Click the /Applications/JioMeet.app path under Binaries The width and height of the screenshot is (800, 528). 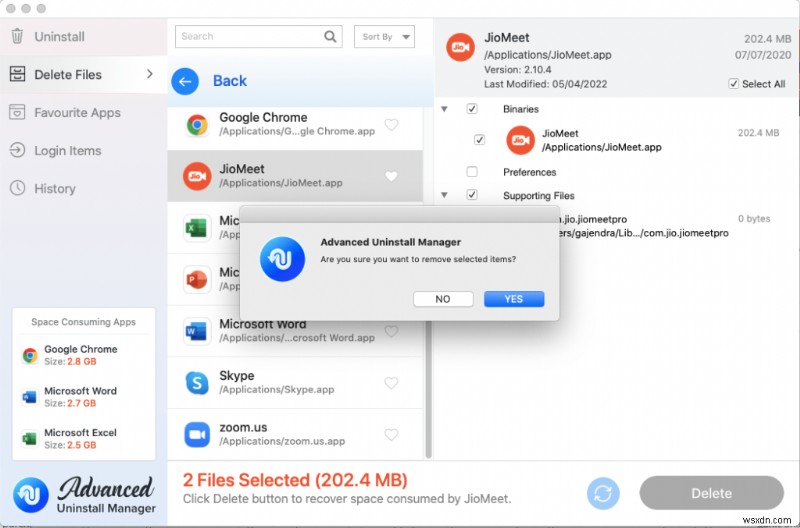(x=602, y=147)
